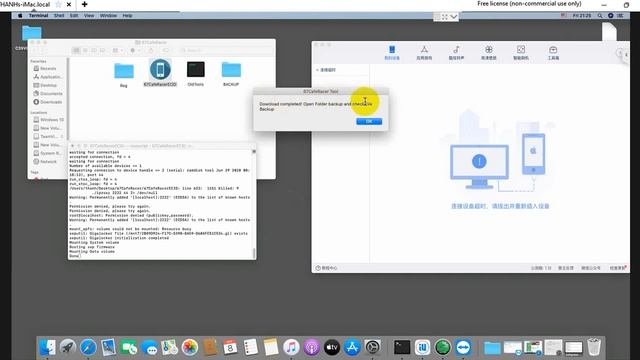This screenshot has height=360, width=640.
Task: Click the Siri icon in menu bar
Action: point(611,16)
